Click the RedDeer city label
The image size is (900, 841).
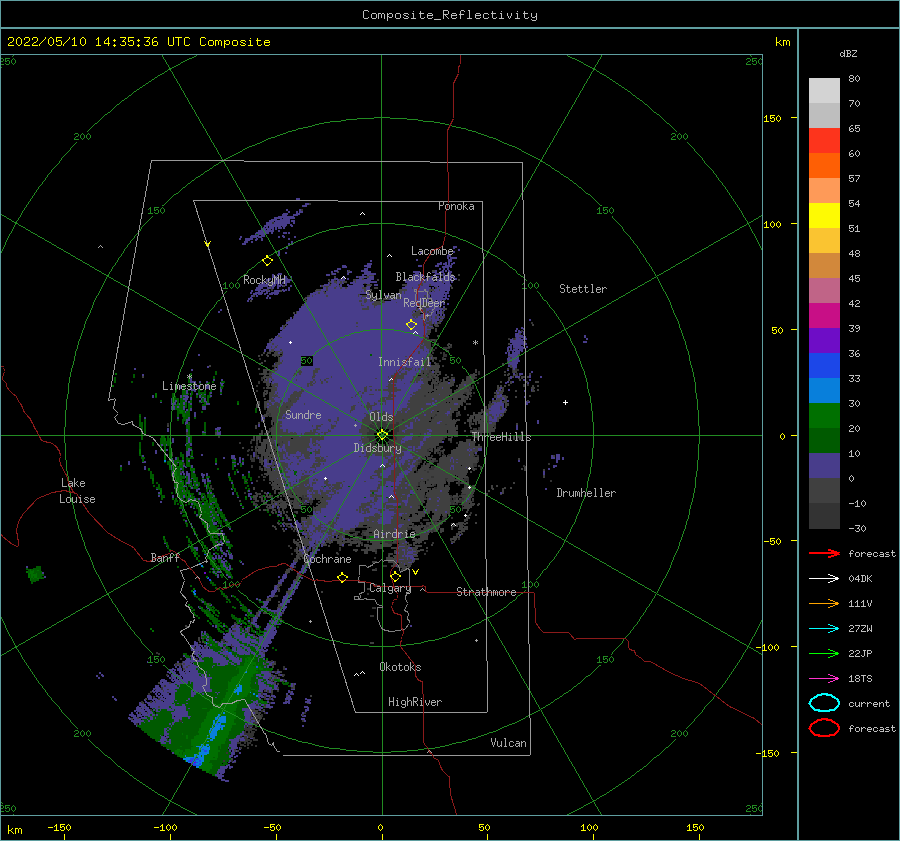tap(424, 303)
